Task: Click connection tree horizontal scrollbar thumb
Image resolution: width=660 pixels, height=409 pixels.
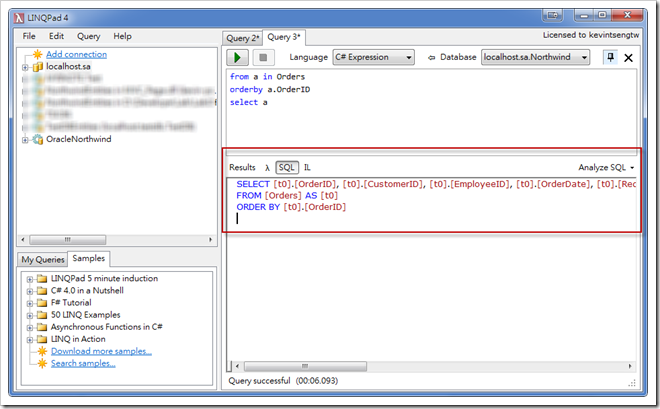Action: (x=67, y=240)
